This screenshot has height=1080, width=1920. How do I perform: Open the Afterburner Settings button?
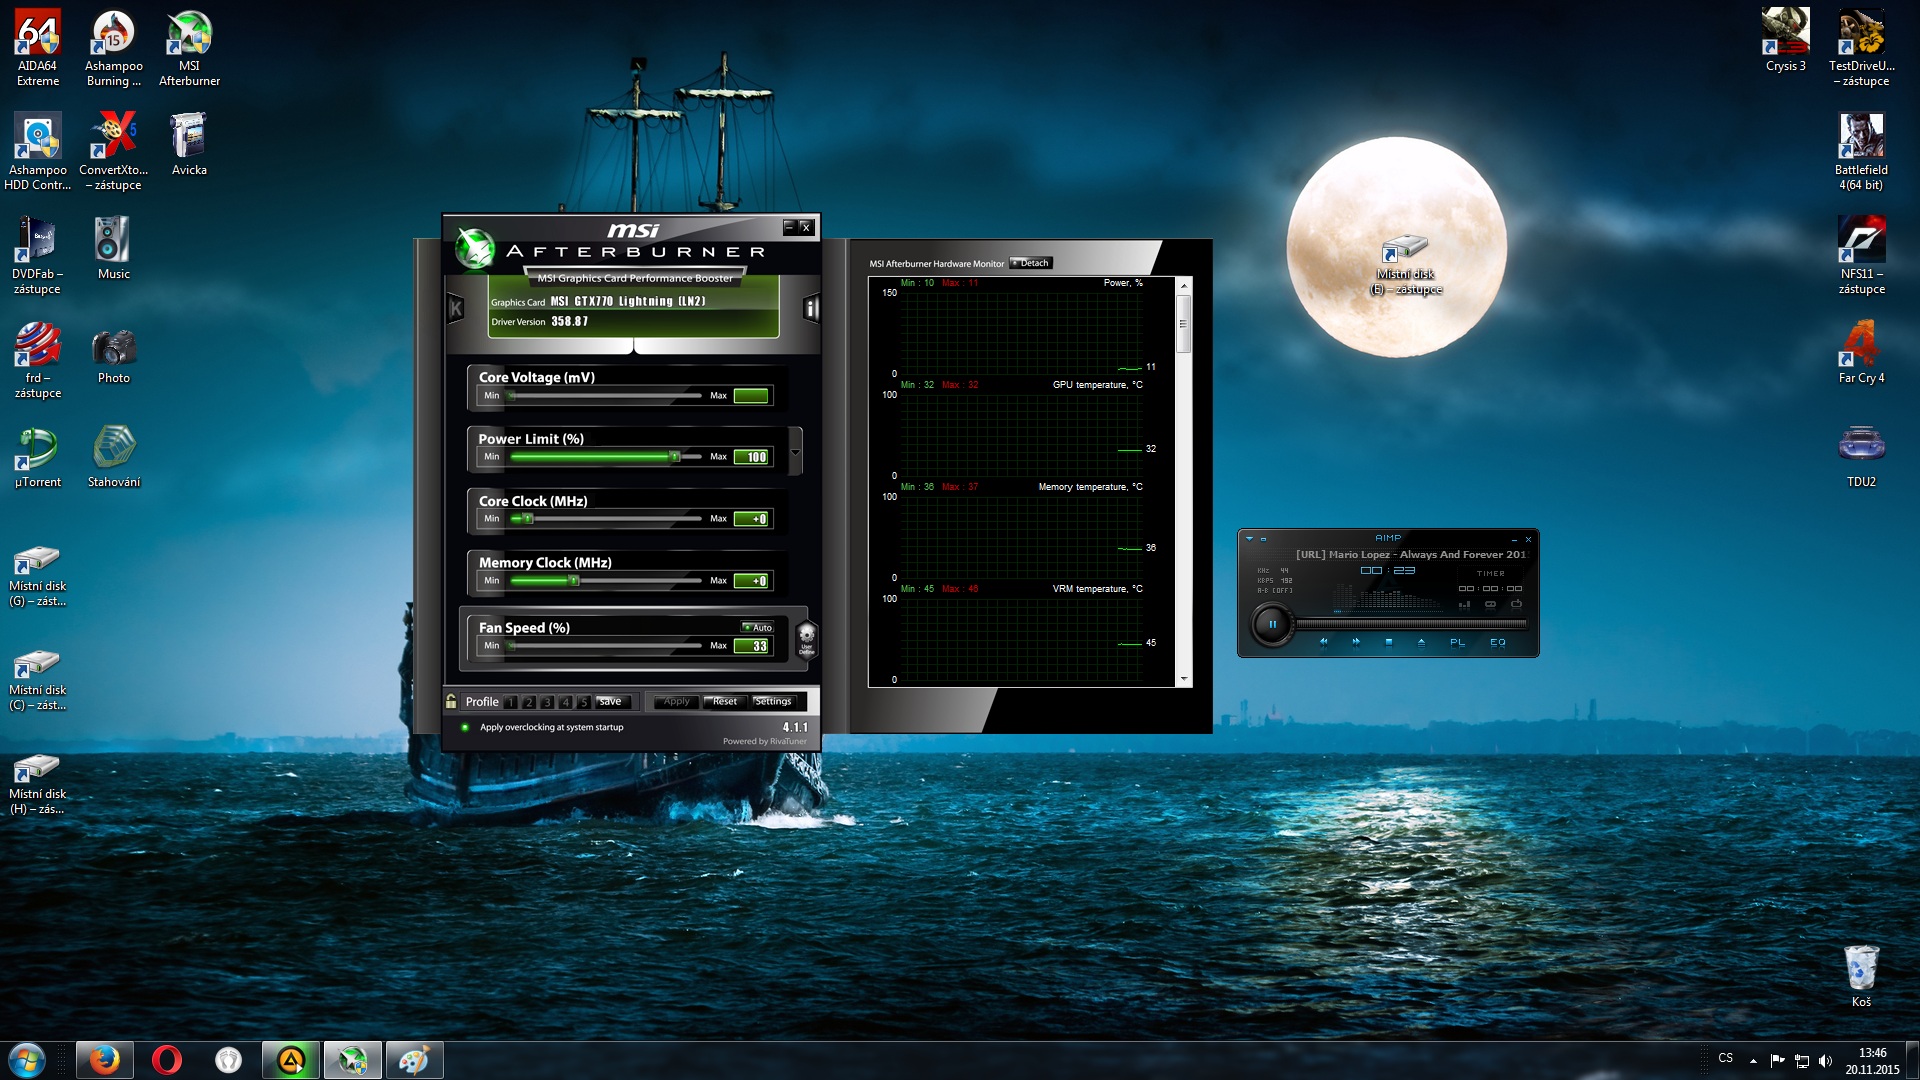point(773,702)
